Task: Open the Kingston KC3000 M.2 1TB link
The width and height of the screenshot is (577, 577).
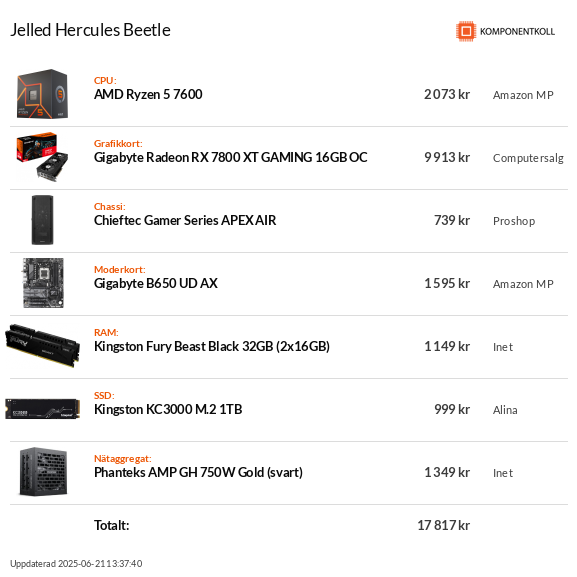Action: [168, 410]
